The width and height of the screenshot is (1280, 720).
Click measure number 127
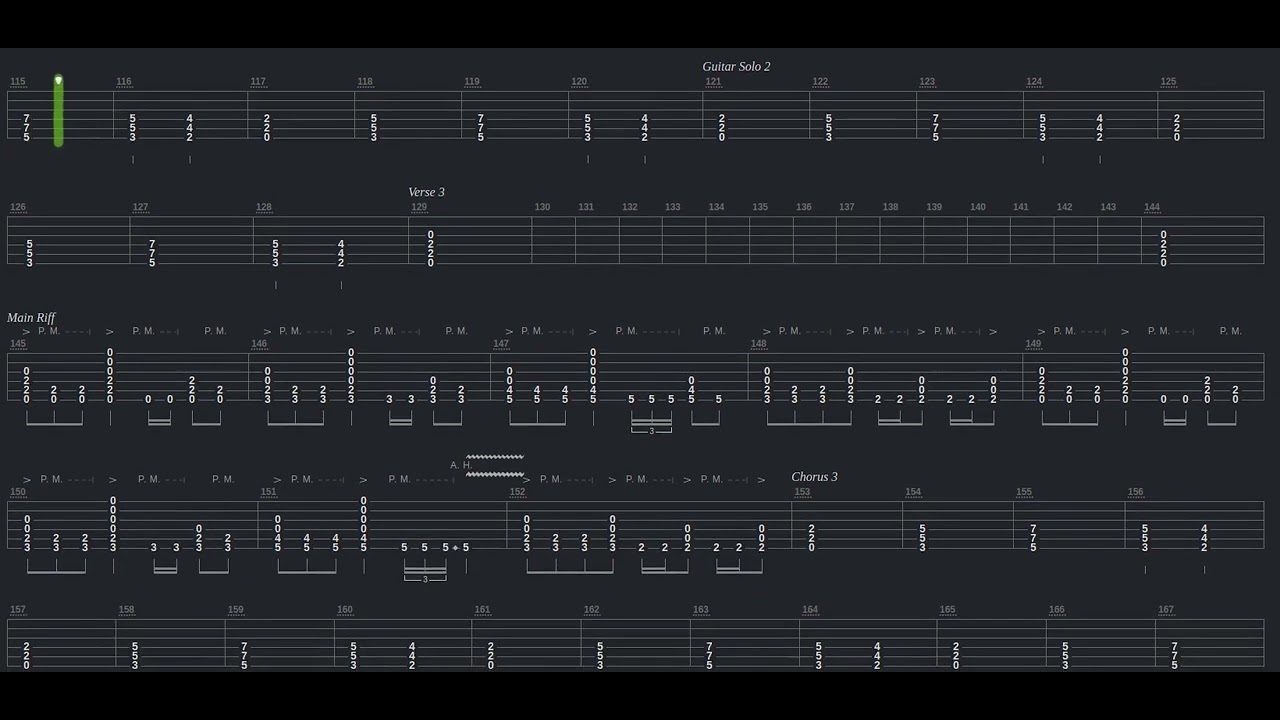point(140,208)
